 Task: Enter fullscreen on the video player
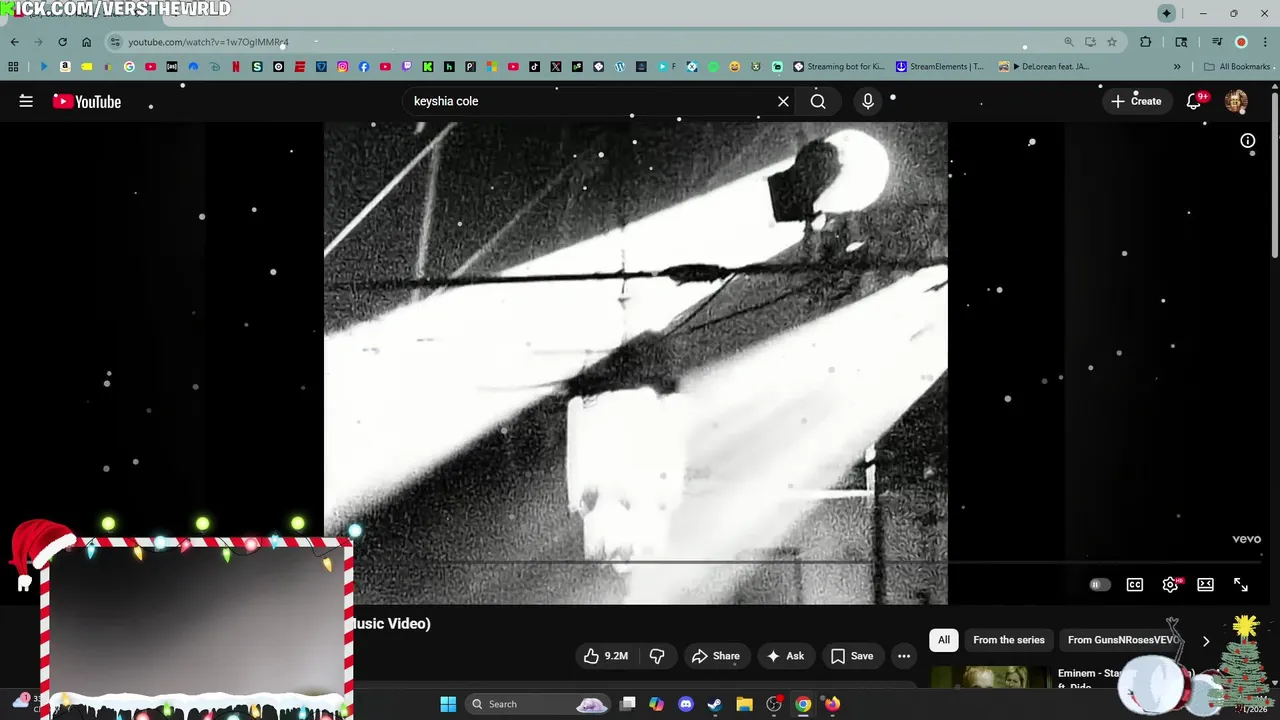pyautogui.click(x=1241, y=585)
